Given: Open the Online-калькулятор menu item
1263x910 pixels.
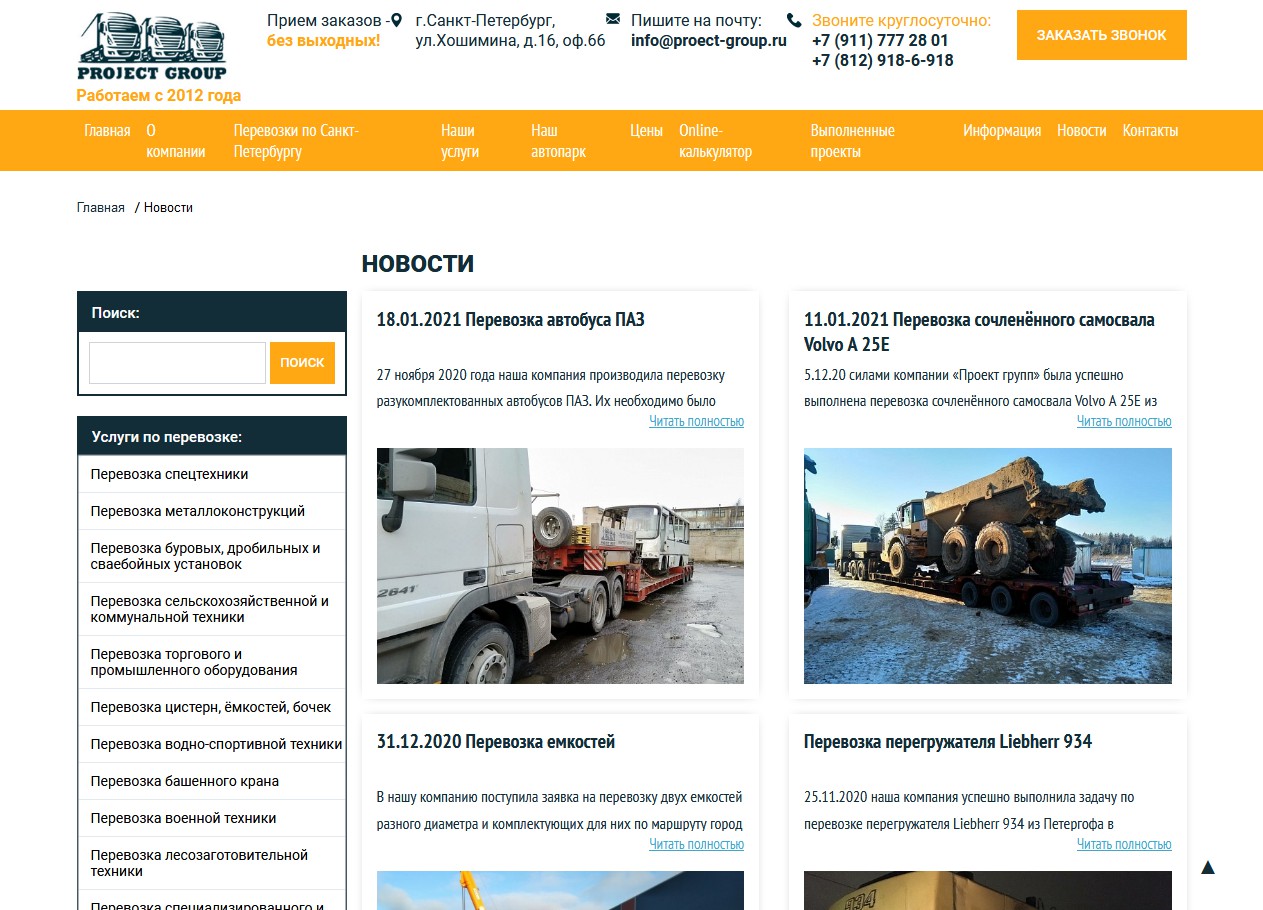Looking at the screenshot, I should [x=715, y=141].
